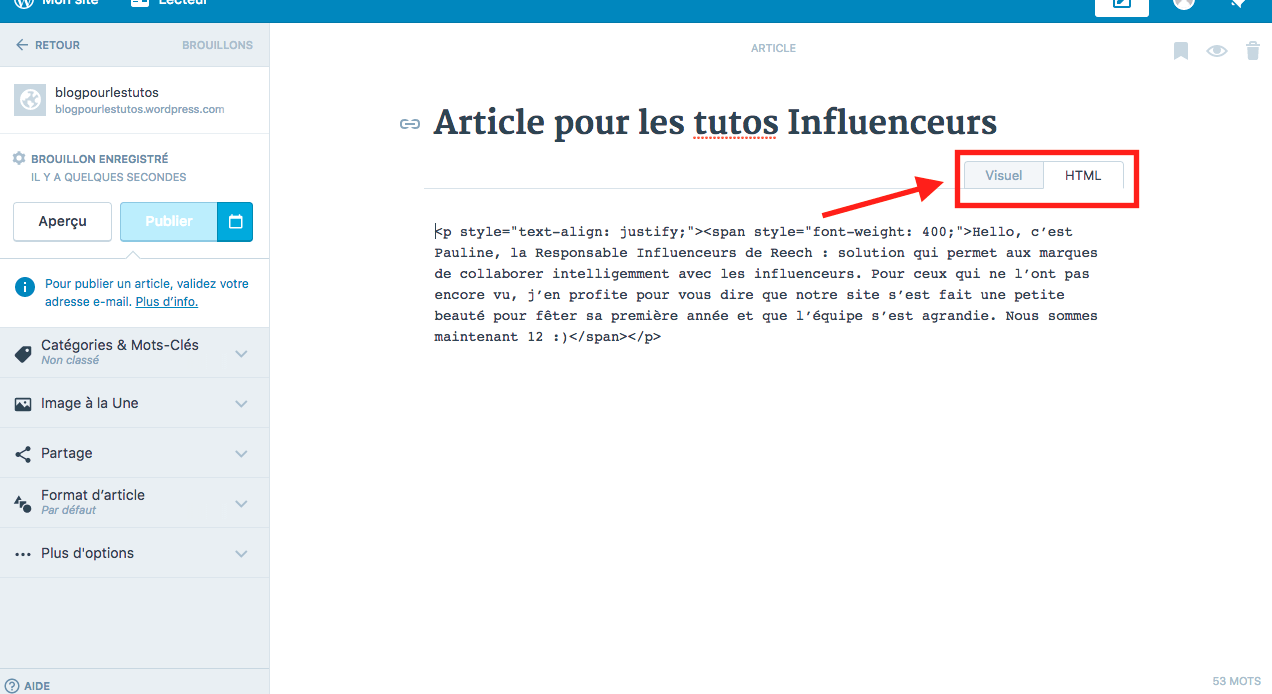
Task: Click the Aperçu button
Action: pyautogui.click(x=62, y=222)
